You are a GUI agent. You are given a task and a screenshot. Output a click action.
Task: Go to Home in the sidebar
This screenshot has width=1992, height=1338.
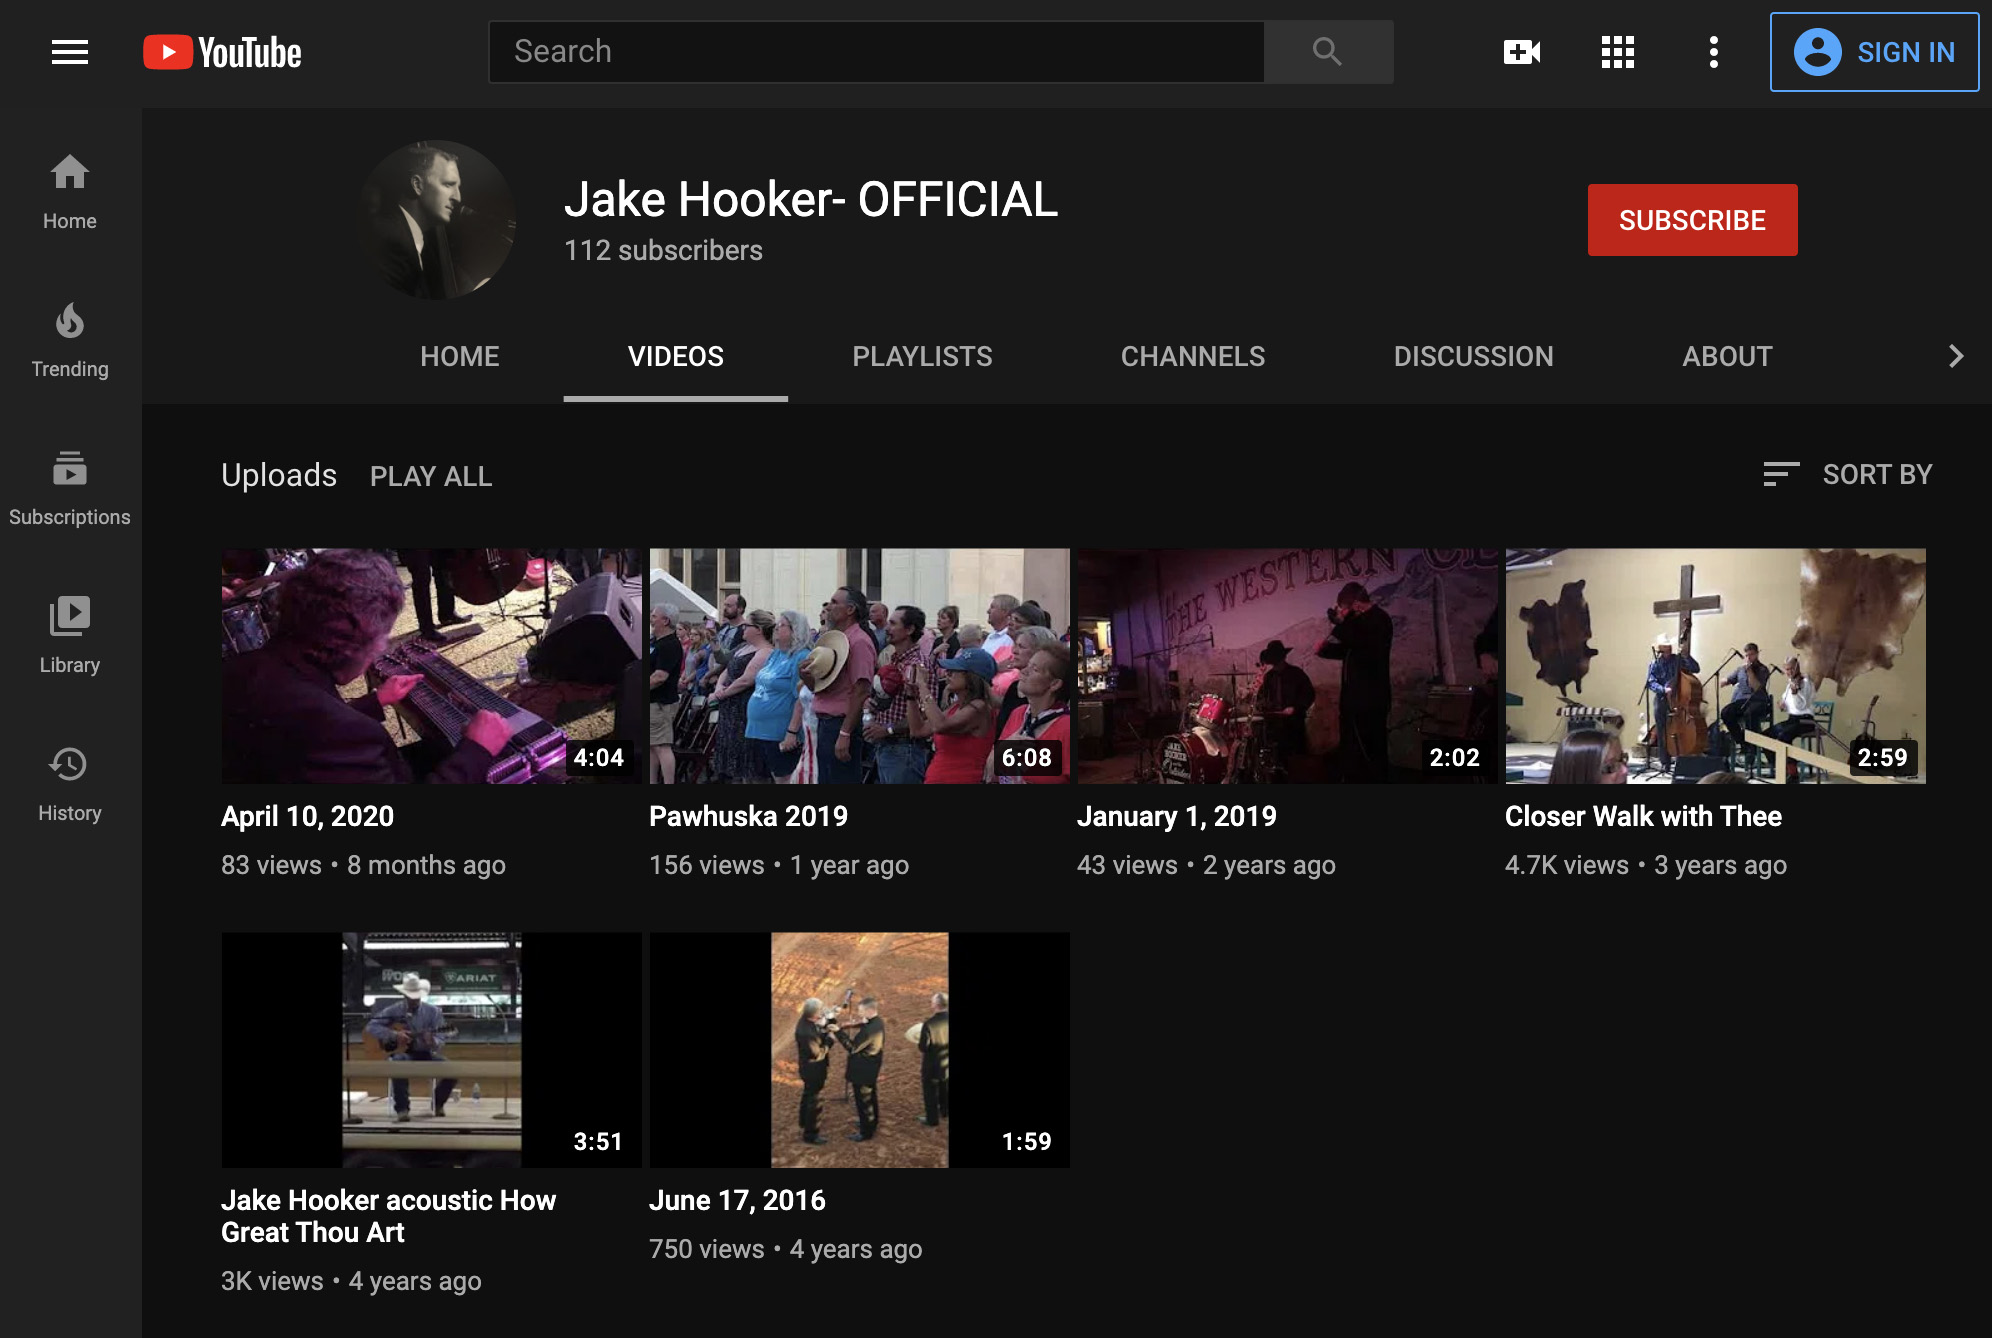click(70, 192)
